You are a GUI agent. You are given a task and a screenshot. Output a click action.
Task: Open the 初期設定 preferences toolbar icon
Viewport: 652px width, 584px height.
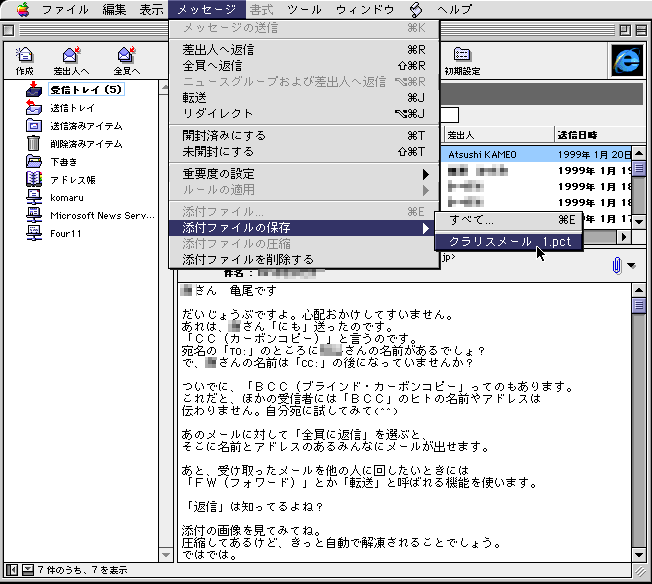[462, 59]
